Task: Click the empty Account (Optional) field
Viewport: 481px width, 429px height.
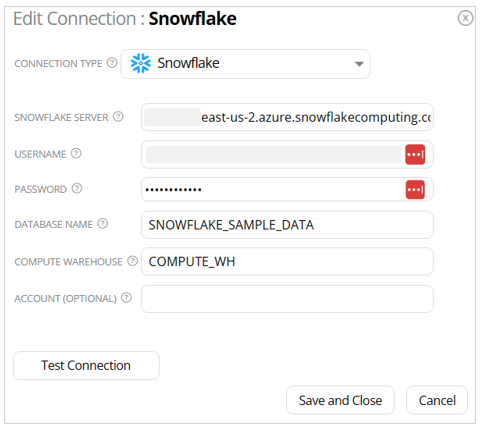Action: pos(287,299)
